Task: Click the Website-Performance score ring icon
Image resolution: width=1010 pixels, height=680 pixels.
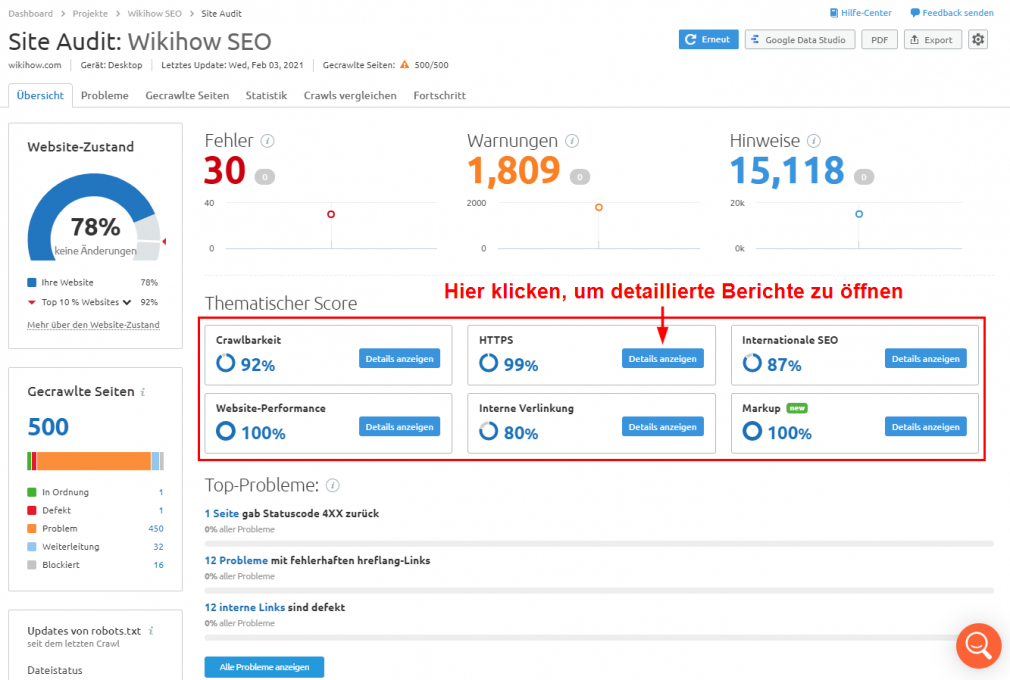Action: (x=225, y=431)
